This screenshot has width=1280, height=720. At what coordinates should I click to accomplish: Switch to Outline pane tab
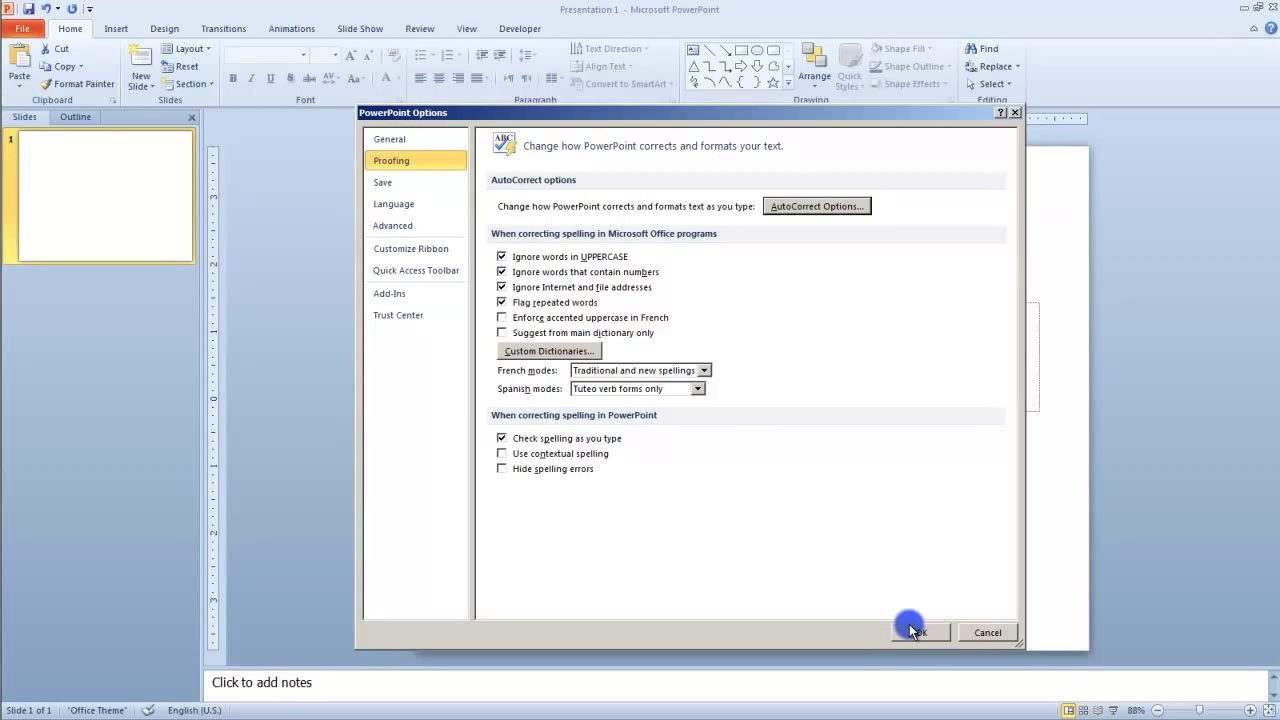(x=75, y=117)
